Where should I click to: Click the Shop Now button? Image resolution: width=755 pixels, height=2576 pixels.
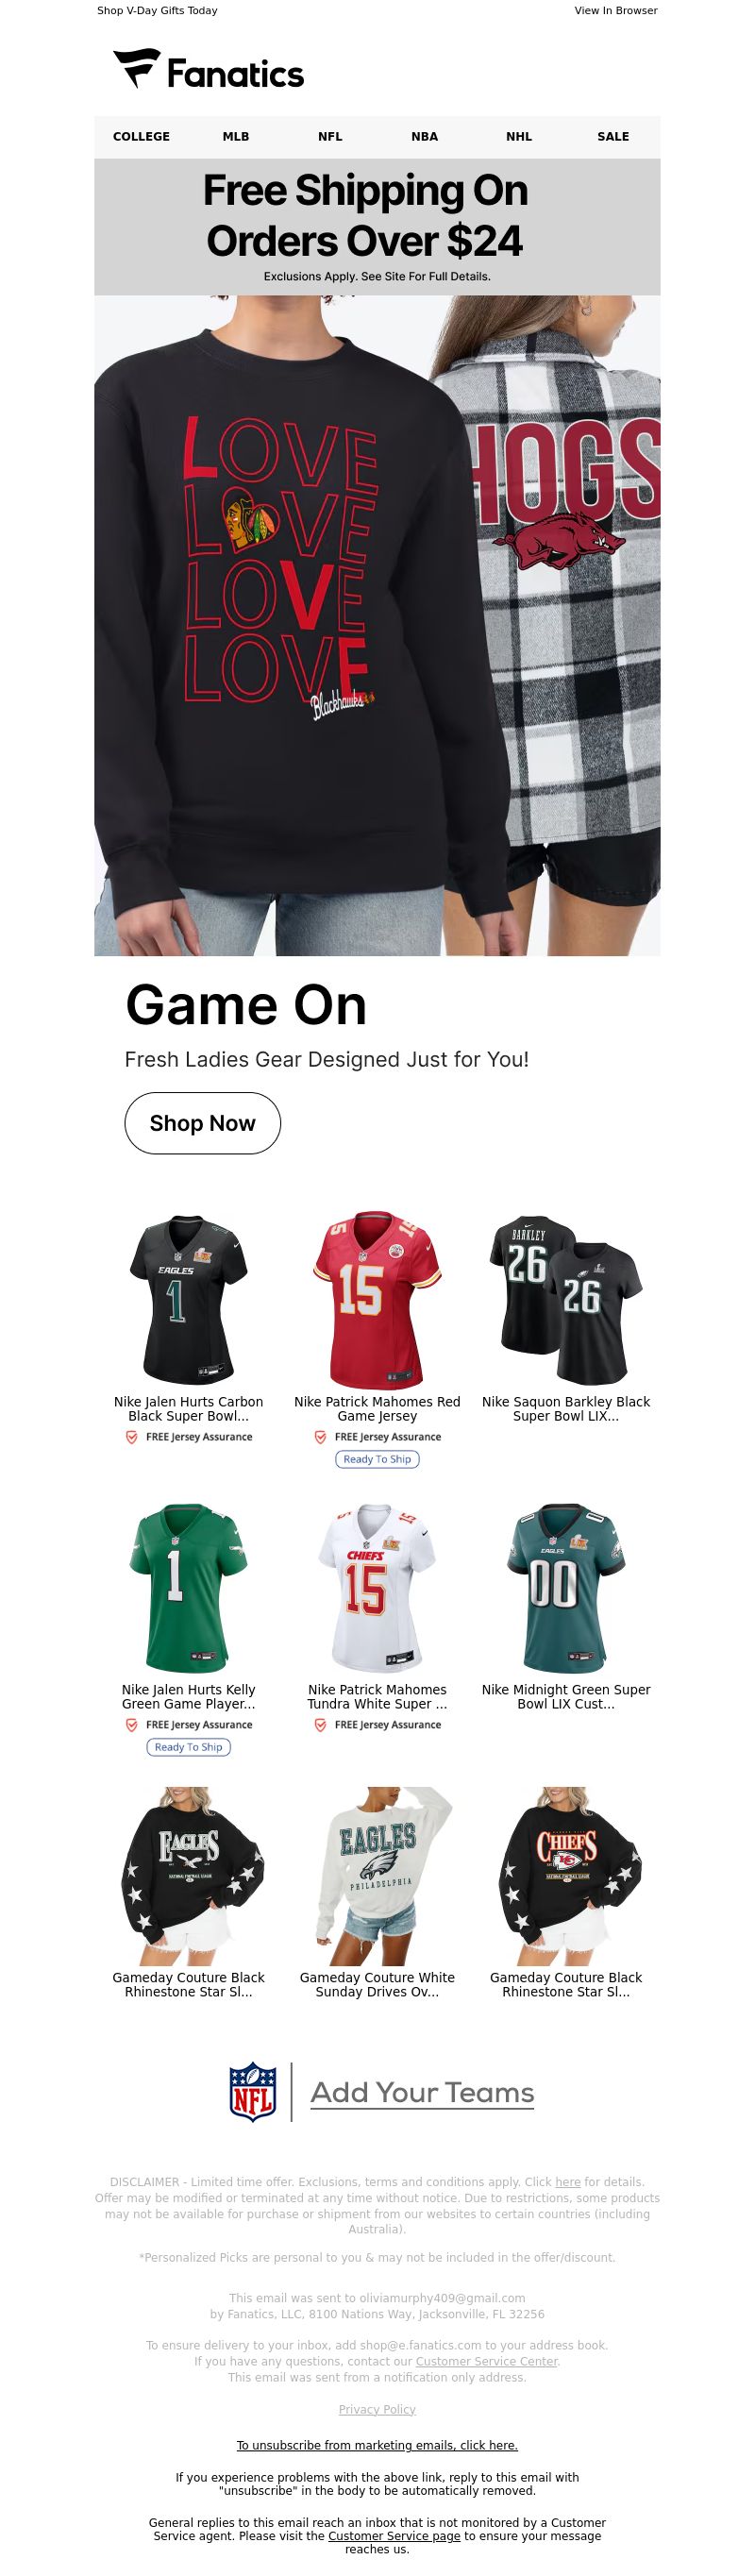pyautogui.click(x=202, y=1123)
